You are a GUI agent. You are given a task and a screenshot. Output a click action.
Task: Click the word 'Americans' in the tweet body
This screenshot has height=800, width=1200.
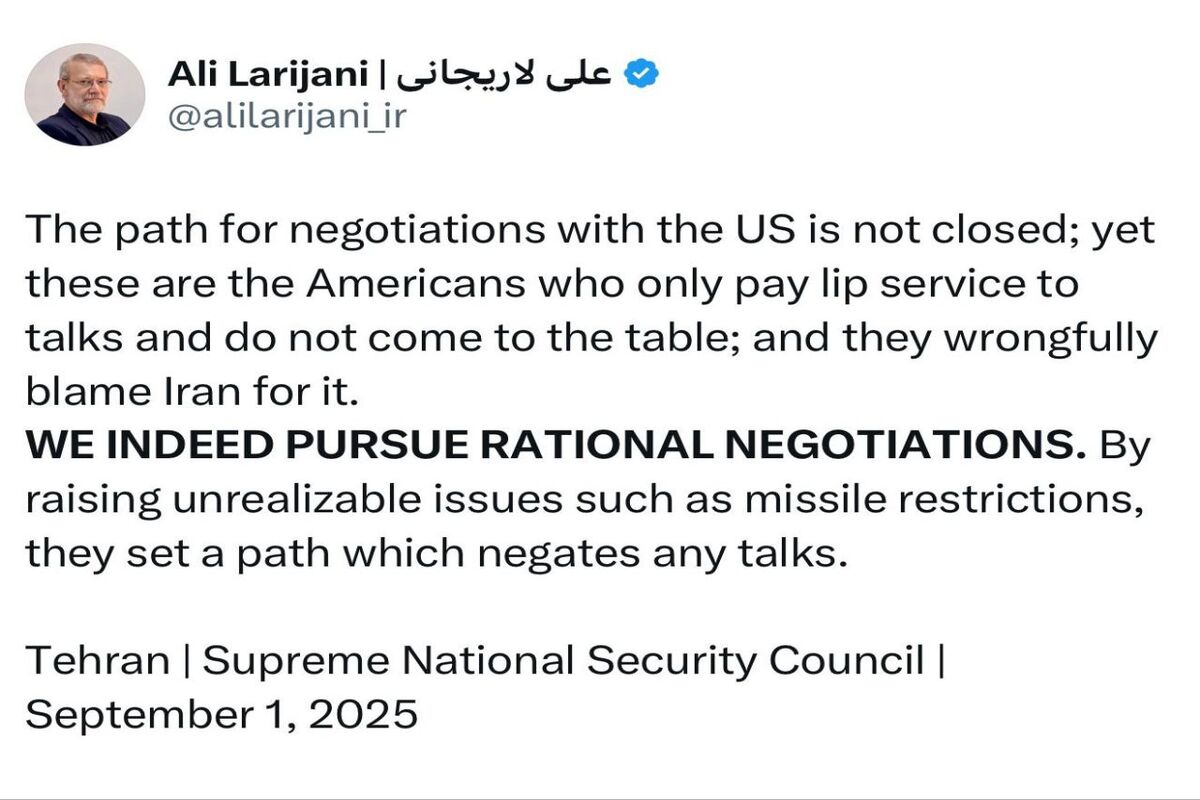click(417, 284)
